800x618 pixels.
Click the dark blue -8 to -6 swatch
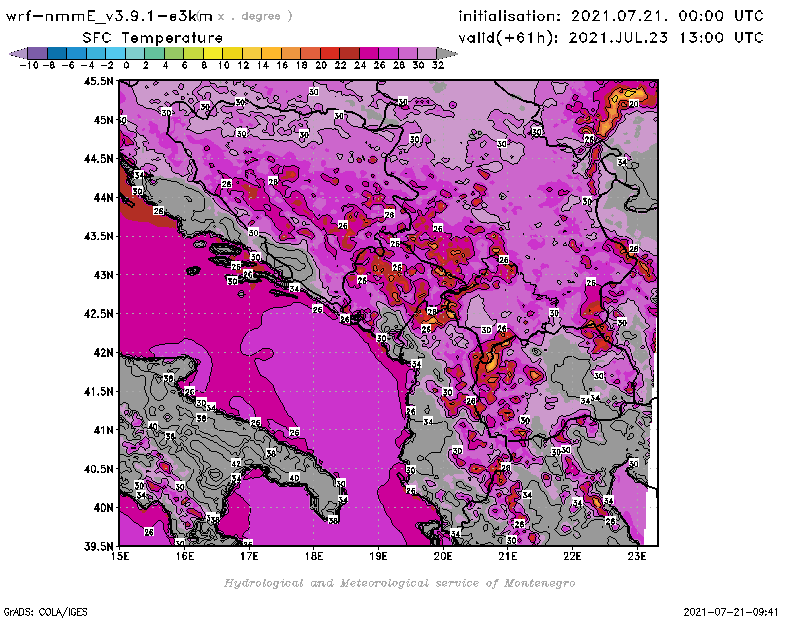point(57,53)
